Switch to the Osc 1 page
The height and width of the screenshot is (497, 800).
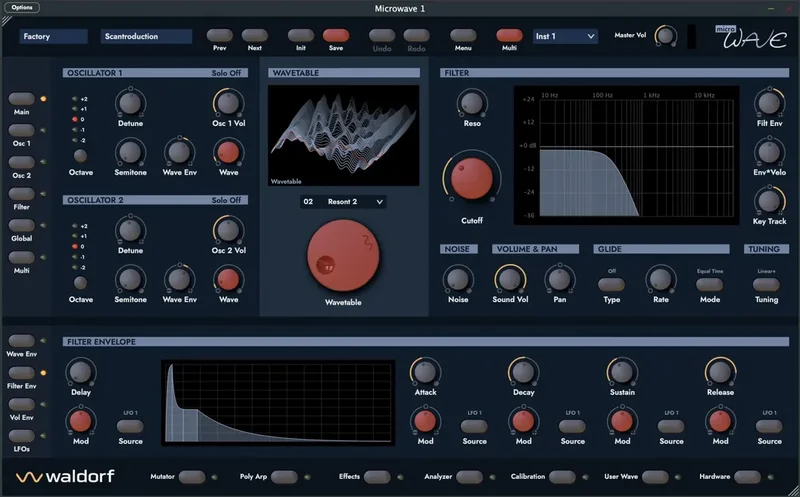point(21,130)
